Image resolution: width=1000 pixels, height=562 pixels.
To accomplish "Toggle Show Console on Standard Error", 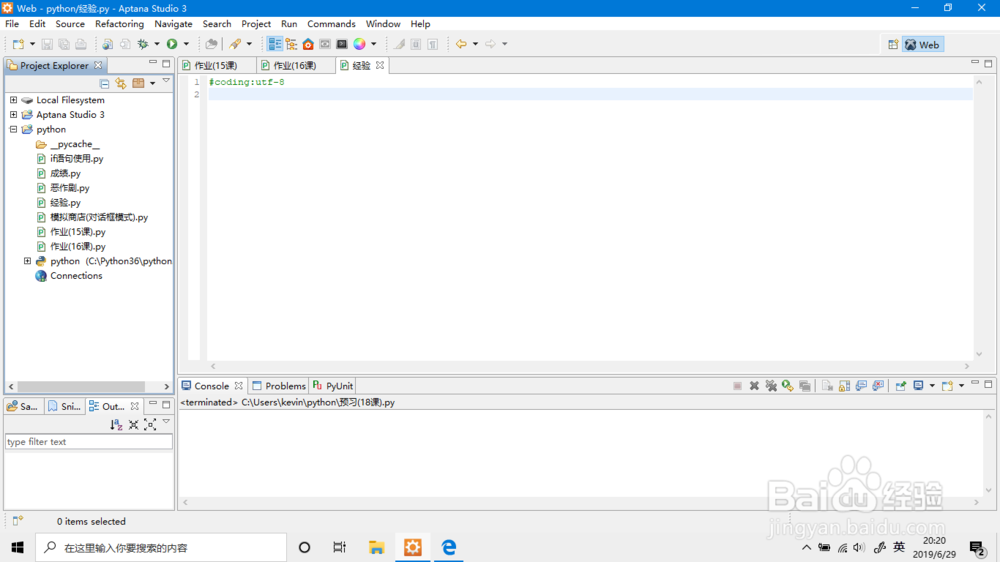I will 878,386.
